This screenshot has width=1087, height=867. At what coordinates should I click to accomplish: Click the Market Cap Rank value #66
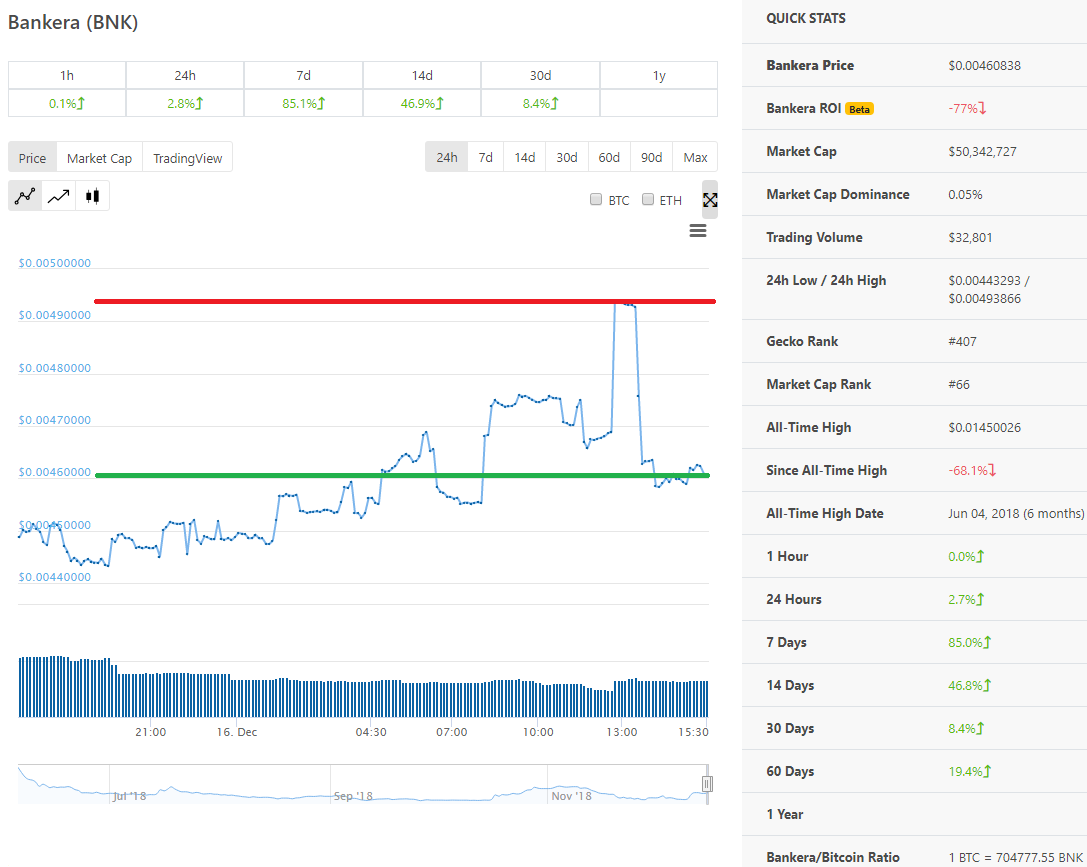959,385
